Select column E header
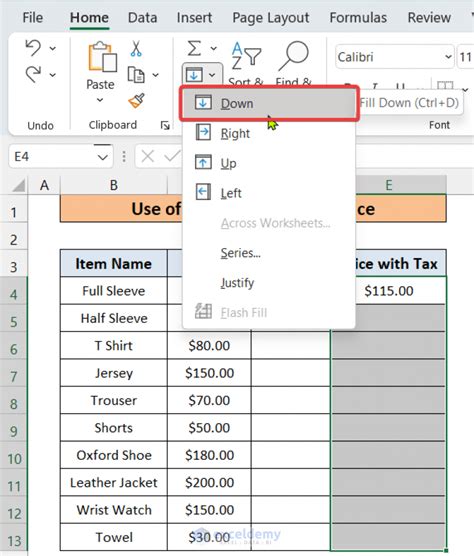The image size is (474, 556). pos(389,185)
